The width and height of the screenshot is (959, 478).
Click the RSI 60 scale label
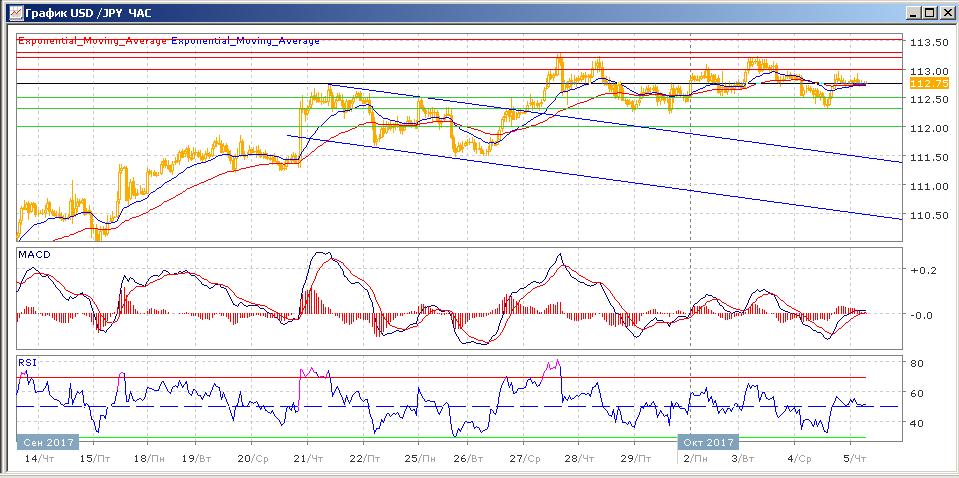click(916, 393)
